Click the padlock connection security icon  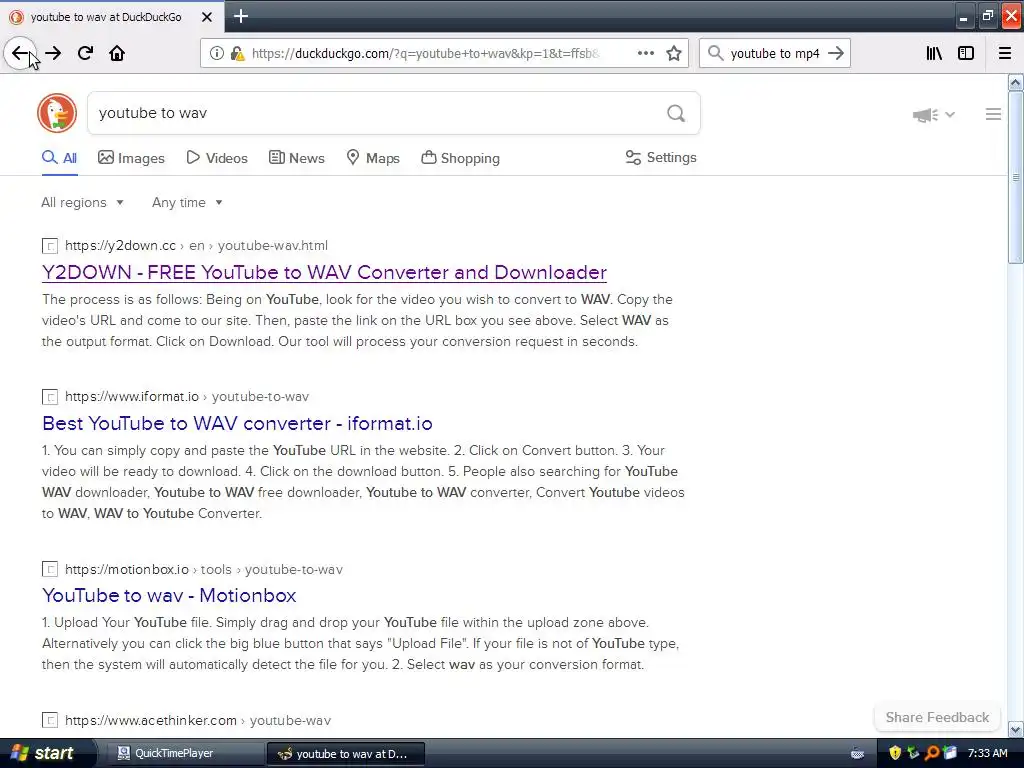tap(237, 53)
